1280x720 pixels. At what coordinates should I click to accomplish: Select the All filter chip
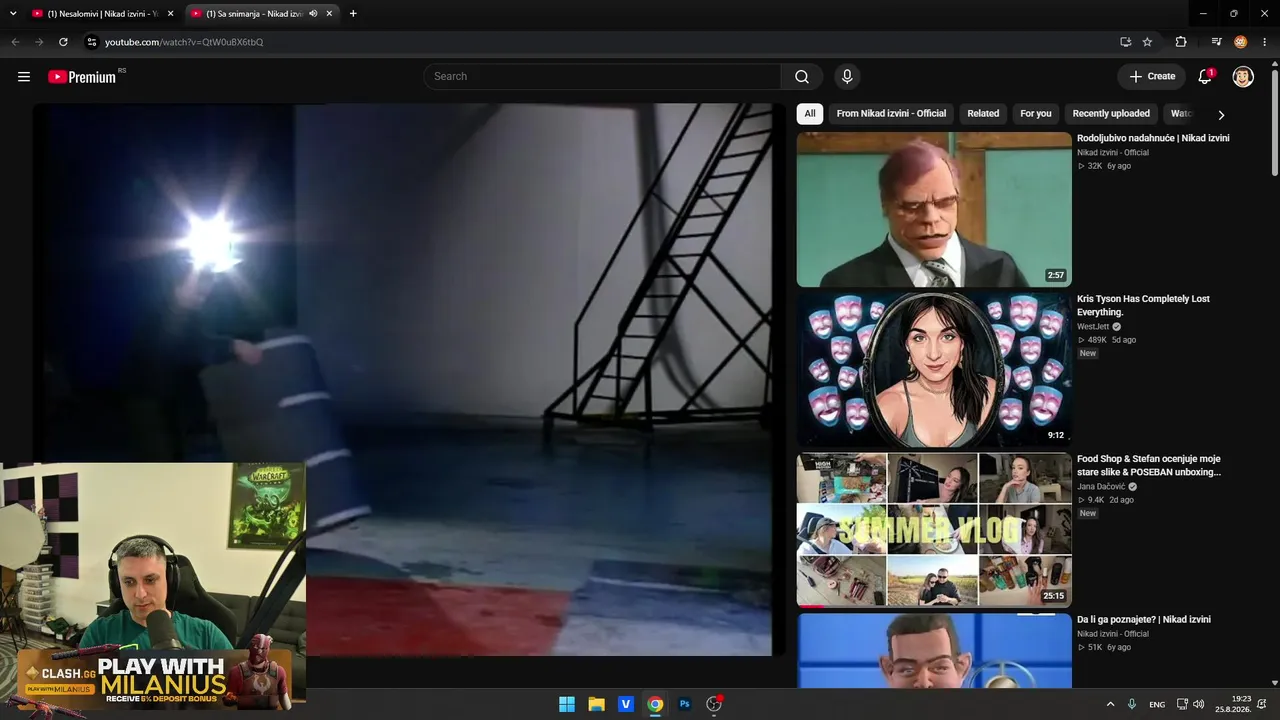click(x=810, y=114)
